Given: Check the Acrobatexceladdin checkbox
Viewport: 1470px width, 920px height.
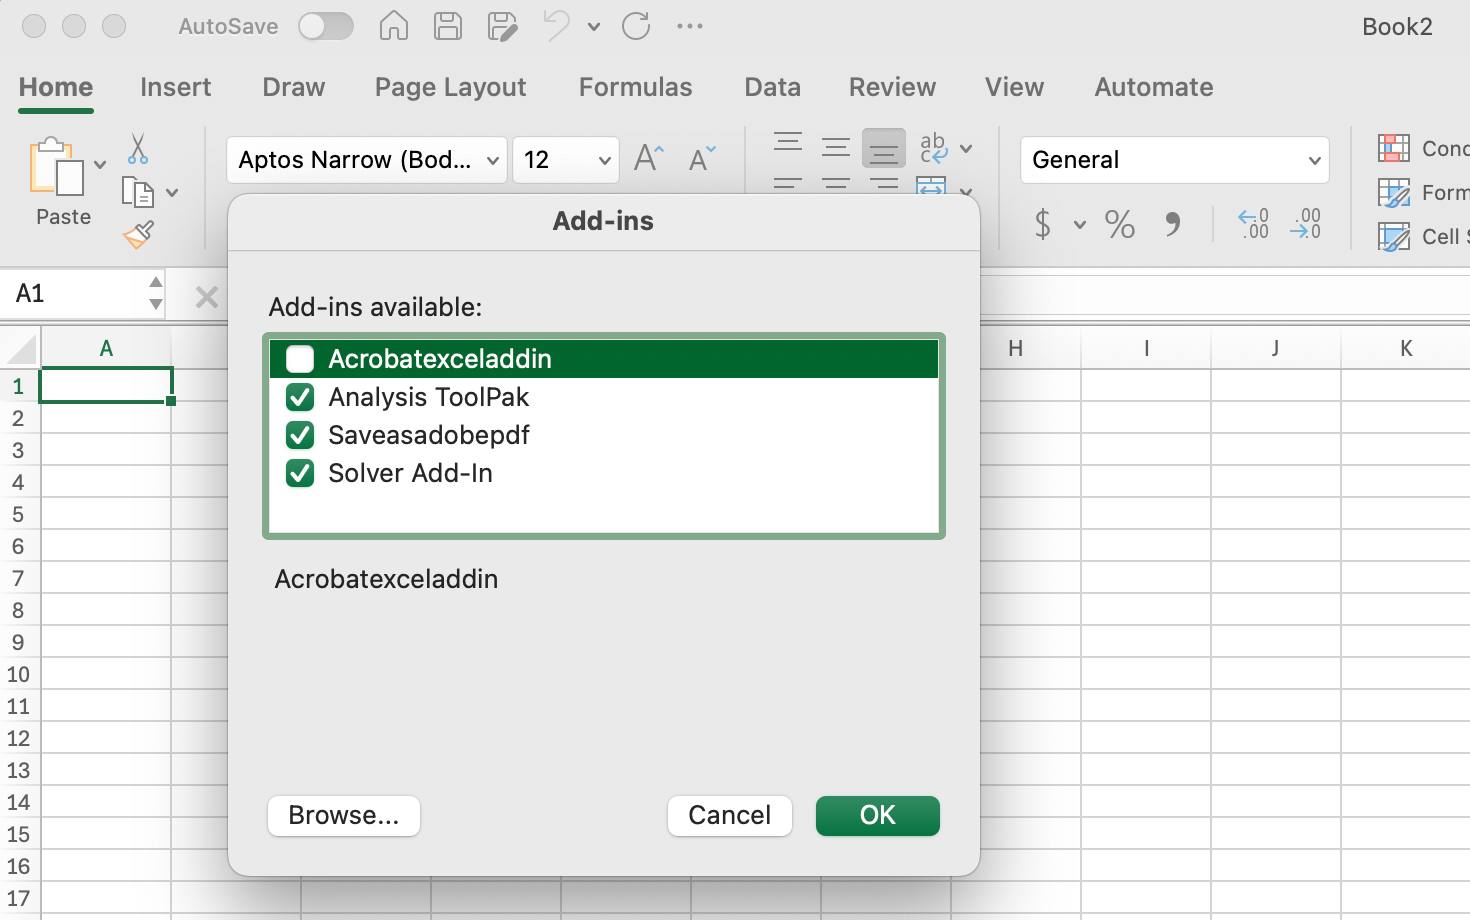Looking at the screenshot, I should pos(300,358).
